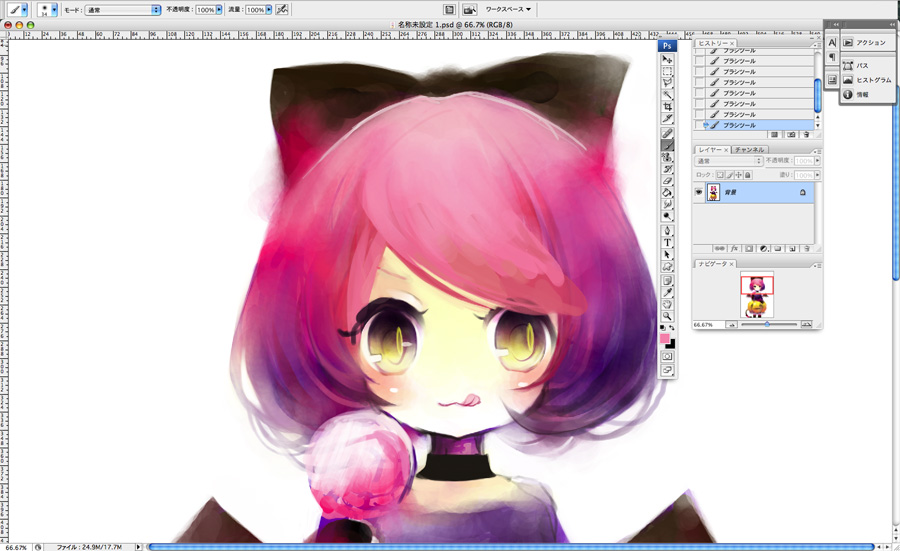Create new snapshot in History panel

[x=792, y=134]
